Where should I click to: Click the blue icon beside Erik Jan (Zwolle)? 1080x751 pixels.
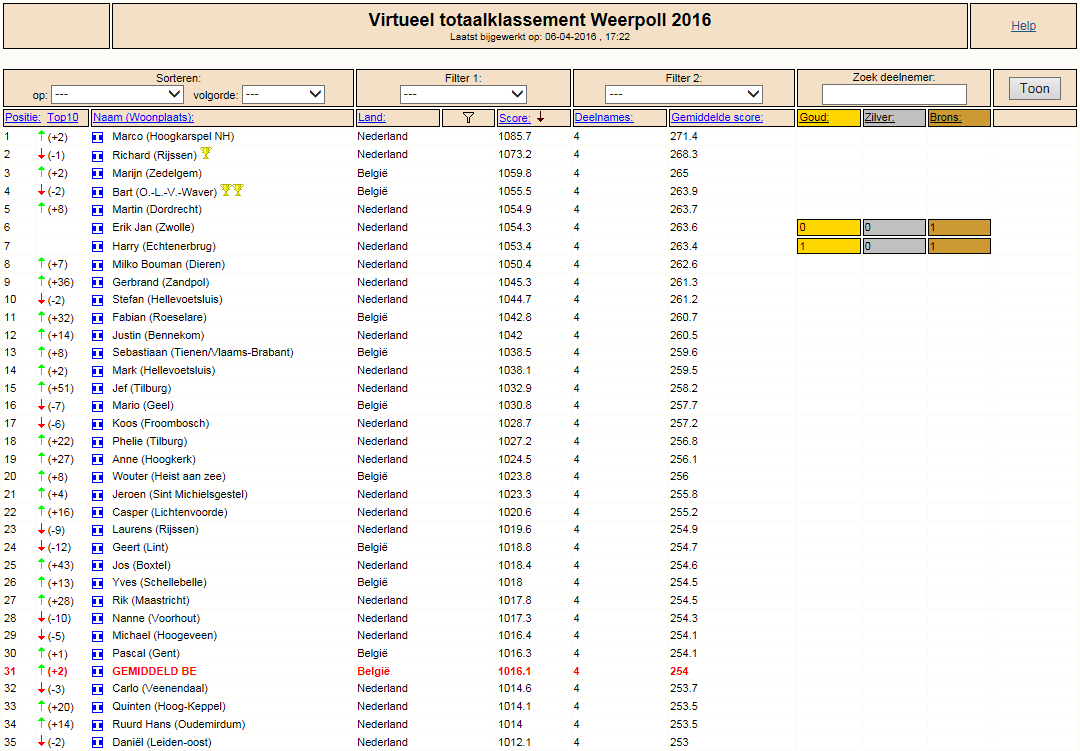coord(98,228)
